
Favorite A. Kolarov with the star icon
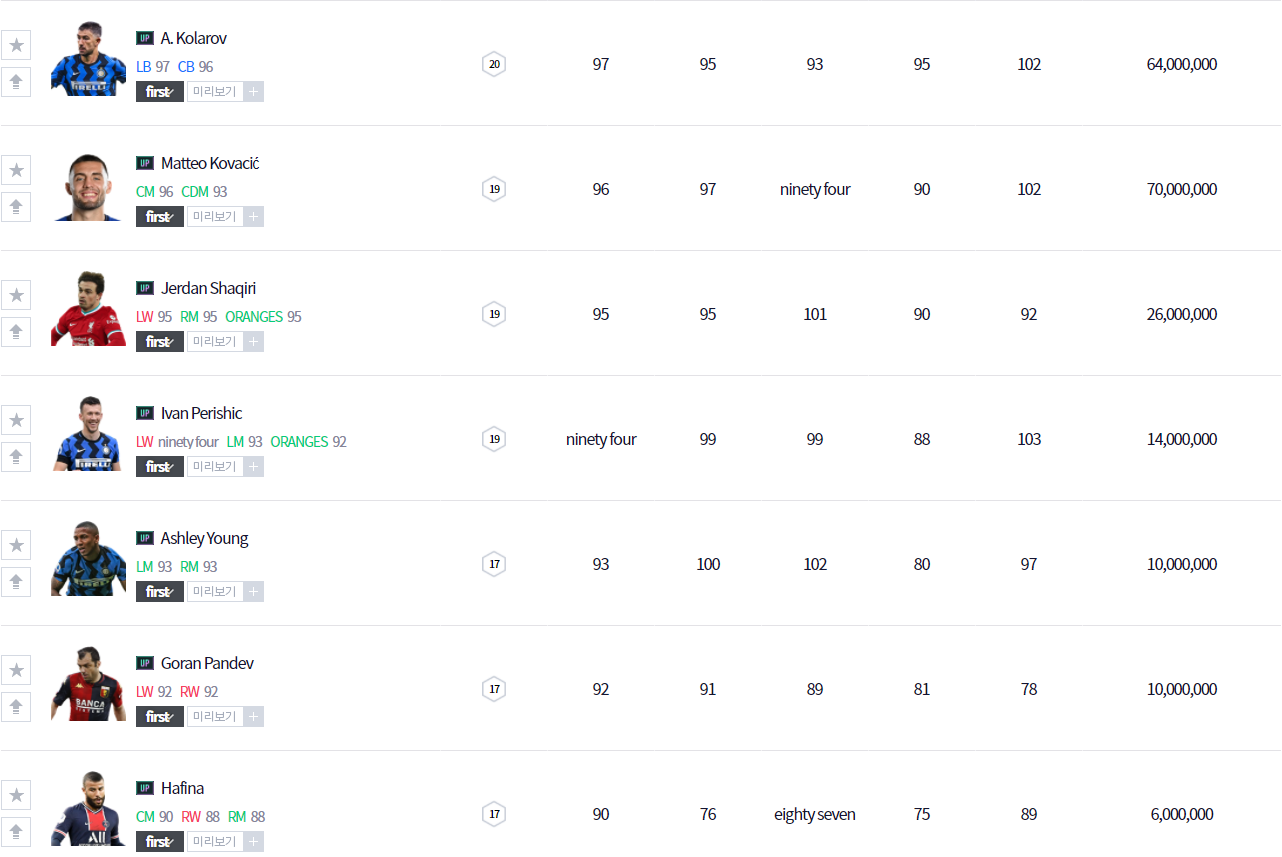16,45
